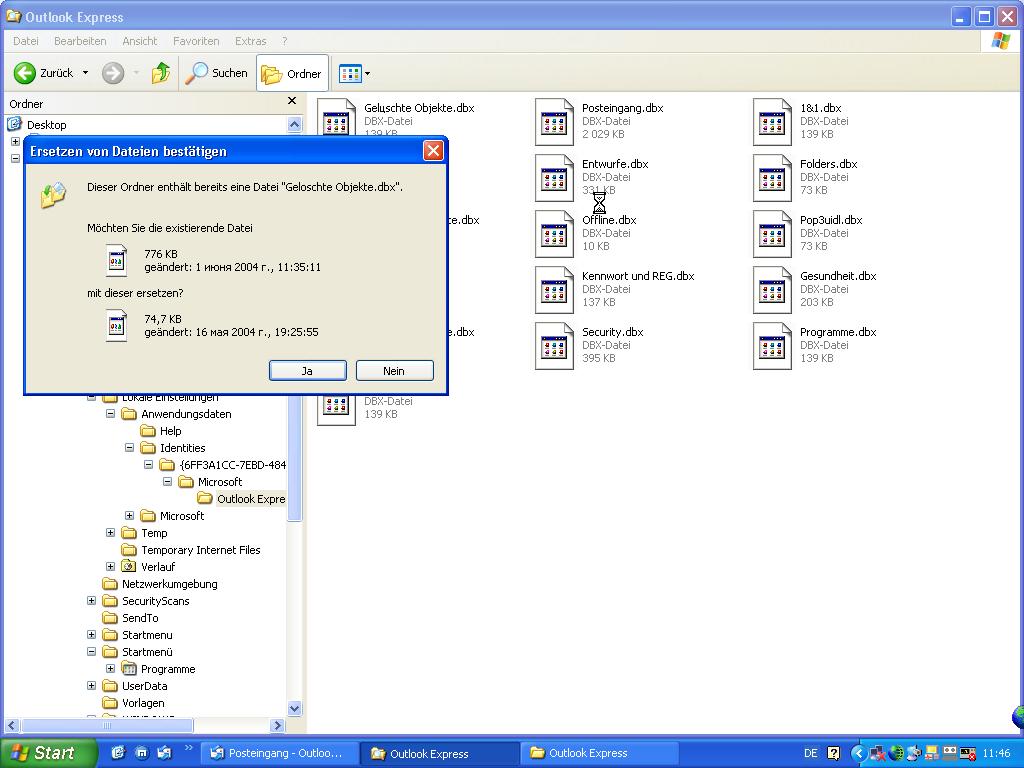The width and height of the screenshot is (1024, 768).
Task: Click the folder pane horizontal scroll-right arrow
Action: [278, 725]
